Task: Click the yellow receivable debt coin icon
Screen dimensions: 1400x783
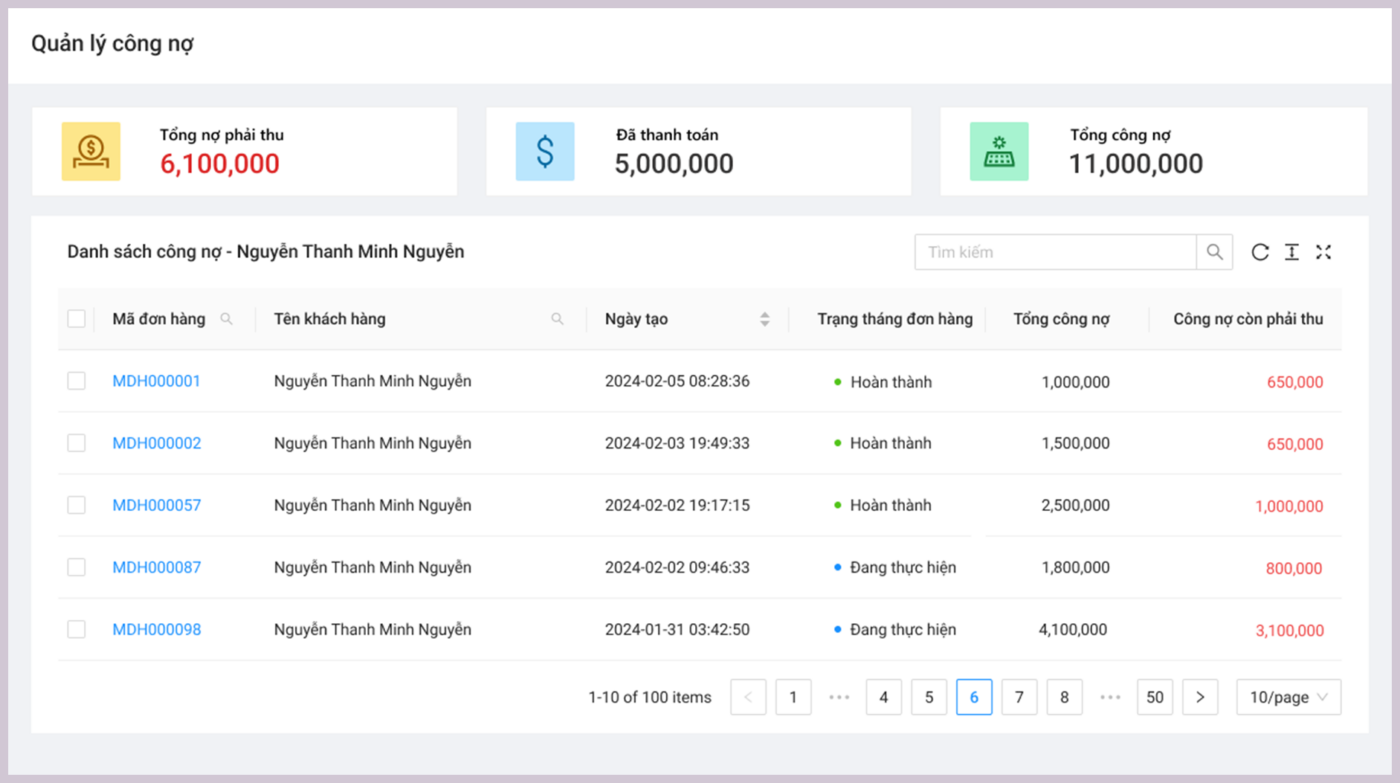Action: click(x=91, y=152)
